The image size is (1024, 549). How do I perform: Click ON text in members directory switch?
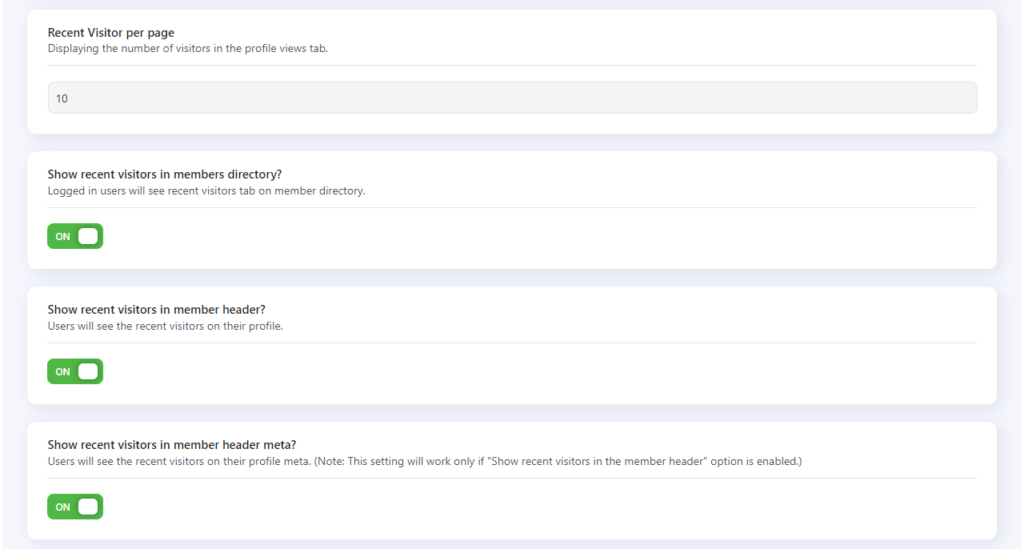63,236
